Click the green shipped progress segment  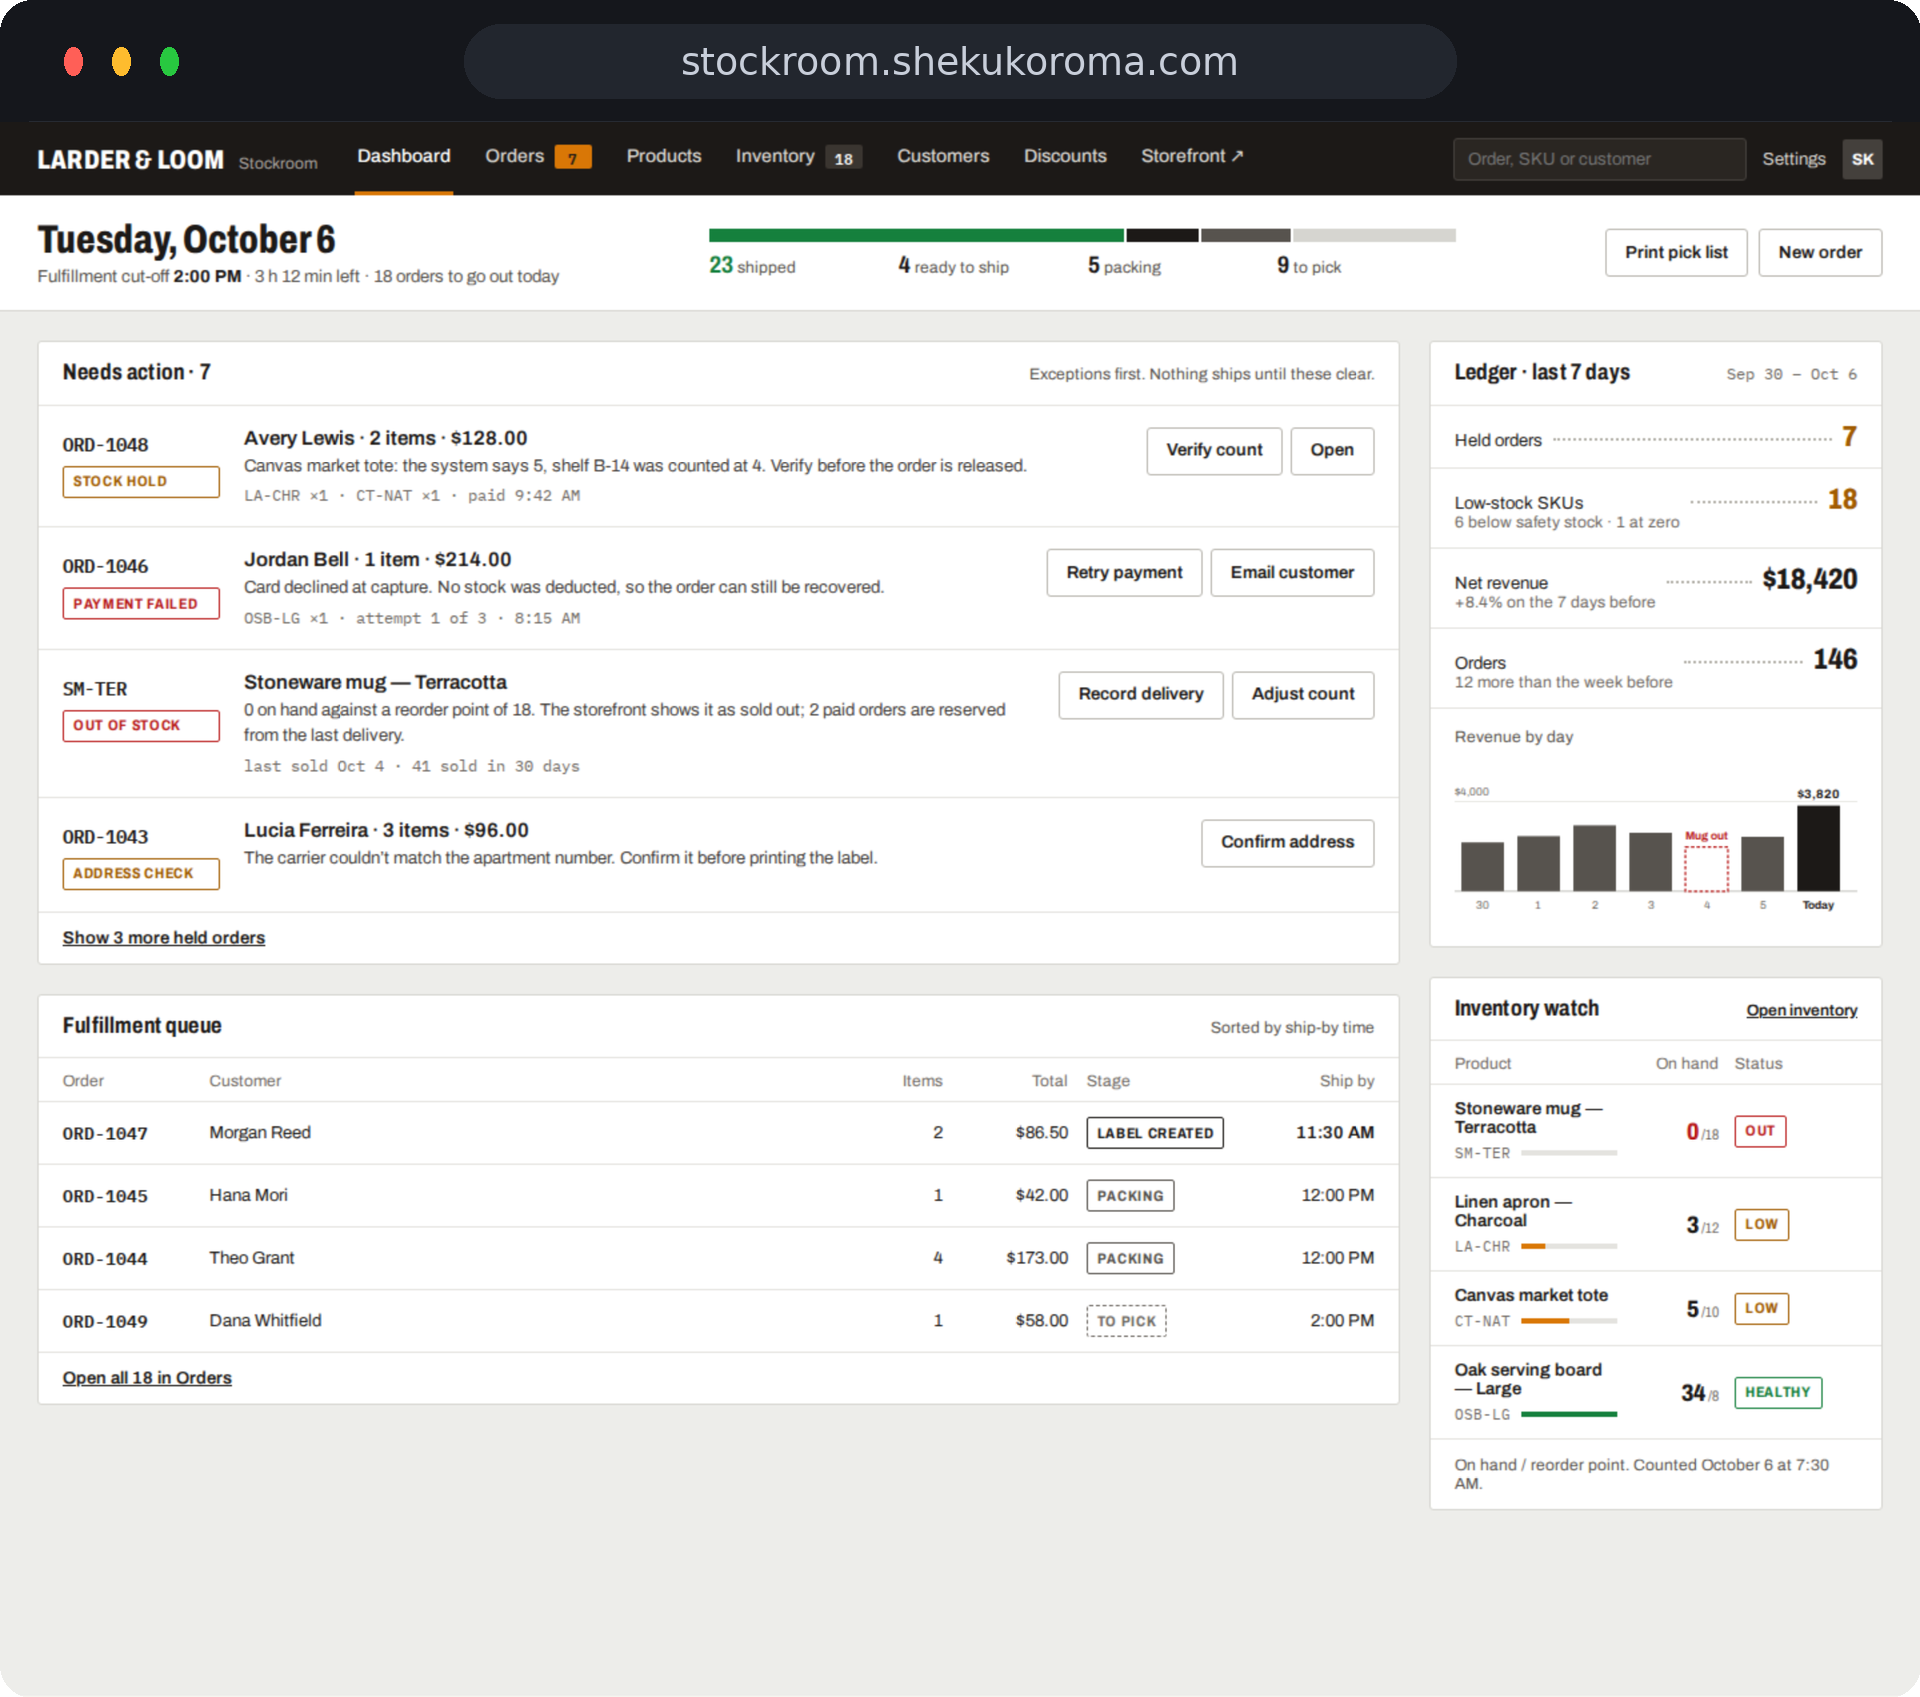[x=916, y=235]
